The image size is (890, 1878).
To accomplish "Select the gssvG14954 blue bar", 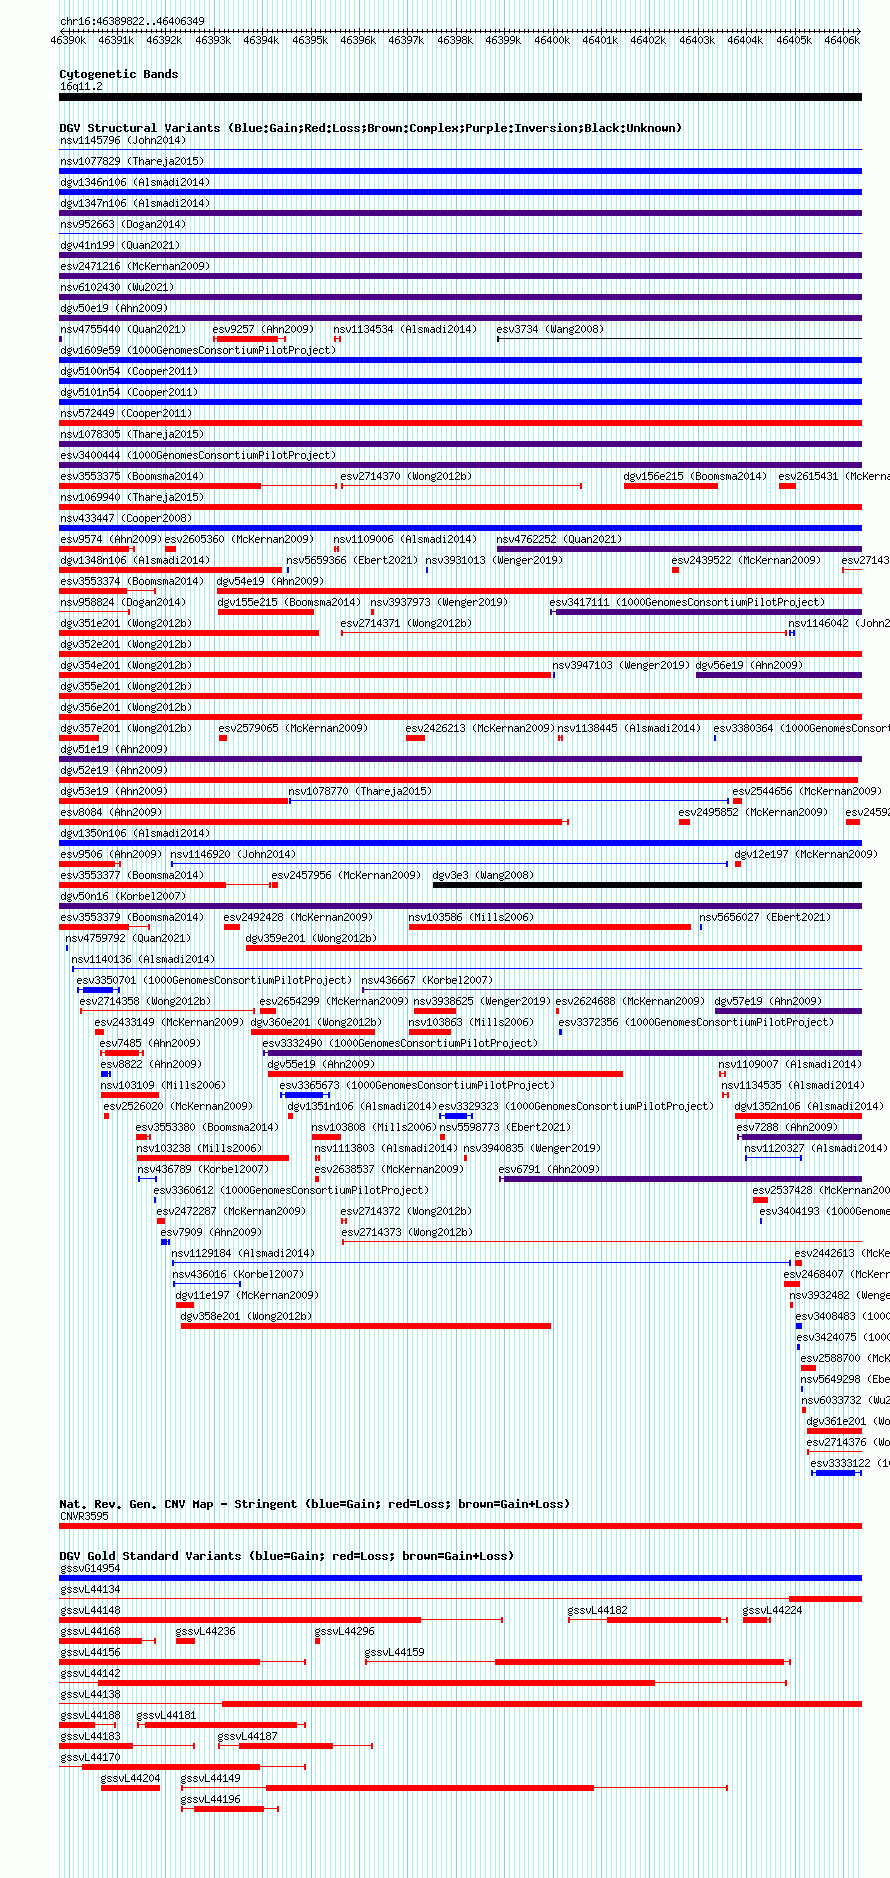I will point(460,1578).
